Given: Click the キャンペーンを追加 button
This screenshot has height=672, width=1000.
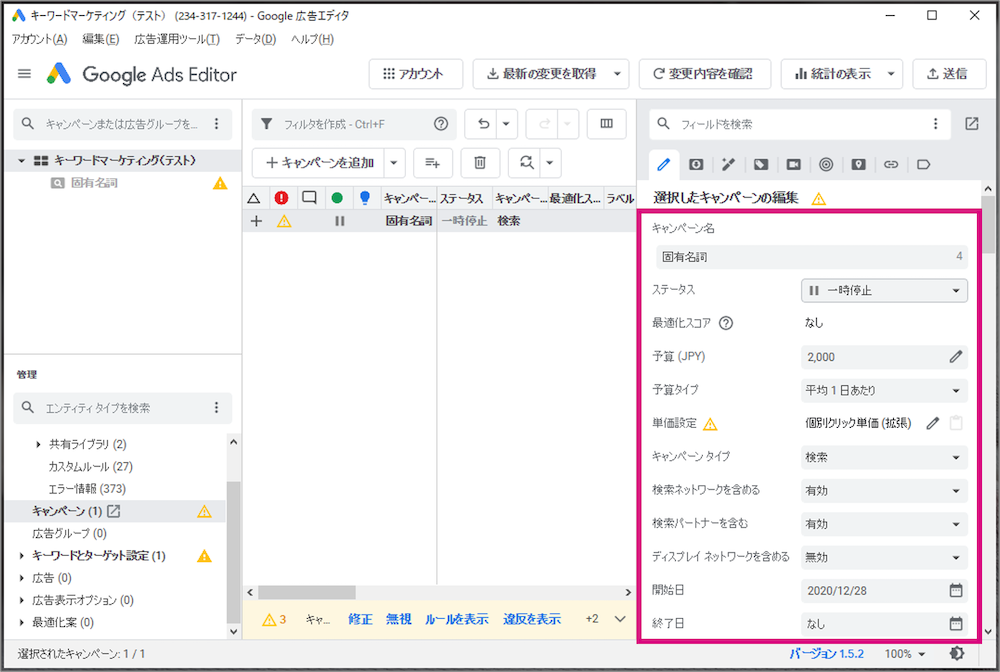Looking at the screenshot, I should point(319,163).
